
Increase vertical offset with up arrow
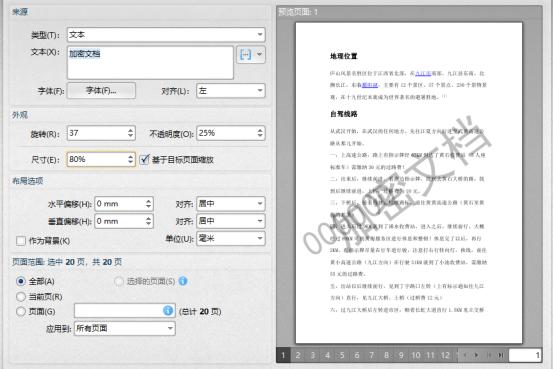[x=148, y=218]
